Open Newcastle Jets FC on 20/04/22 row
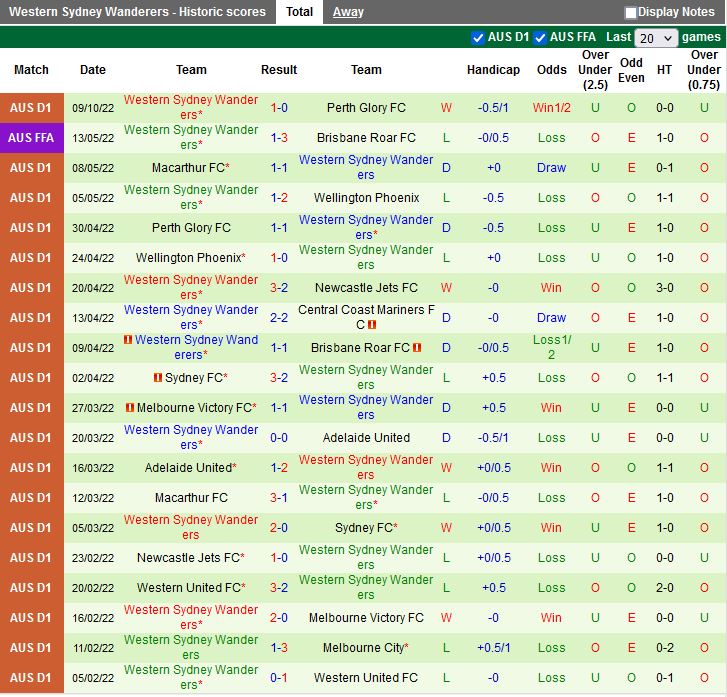The height and width of the screenshot is (697, 727). pos(366,288)
